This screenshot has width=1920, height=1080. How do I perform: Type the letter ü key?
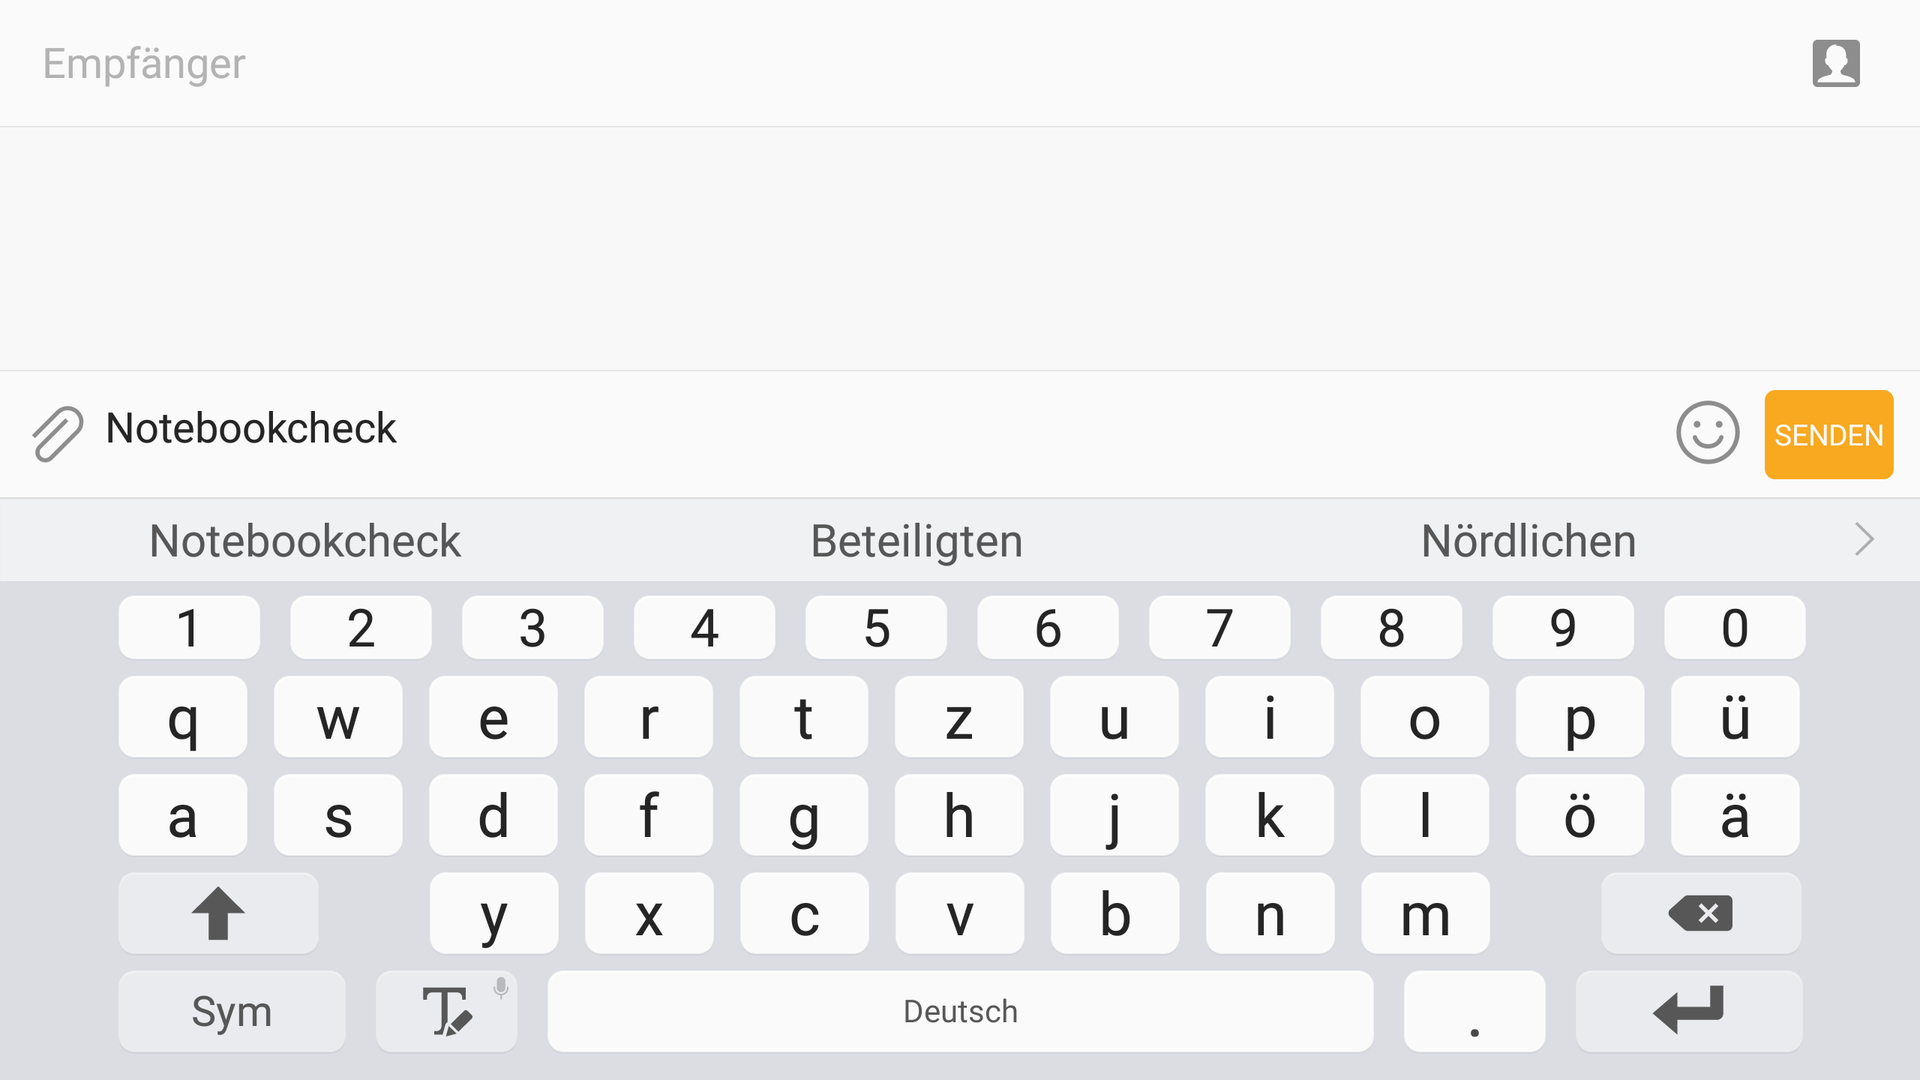click(1734, 717)
